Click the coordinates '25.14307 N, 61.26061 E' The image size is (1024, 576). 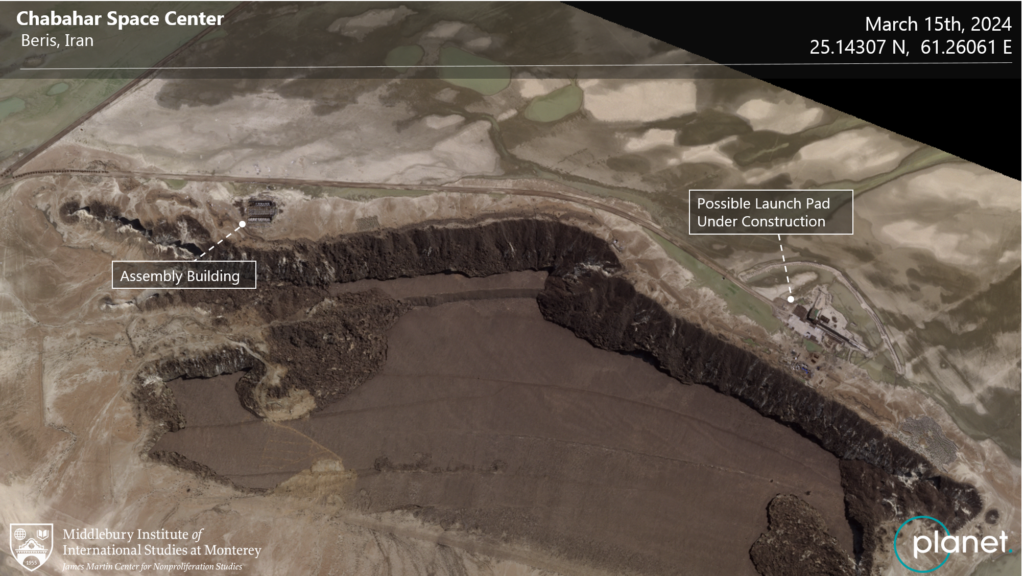click(x=911, y=46)
